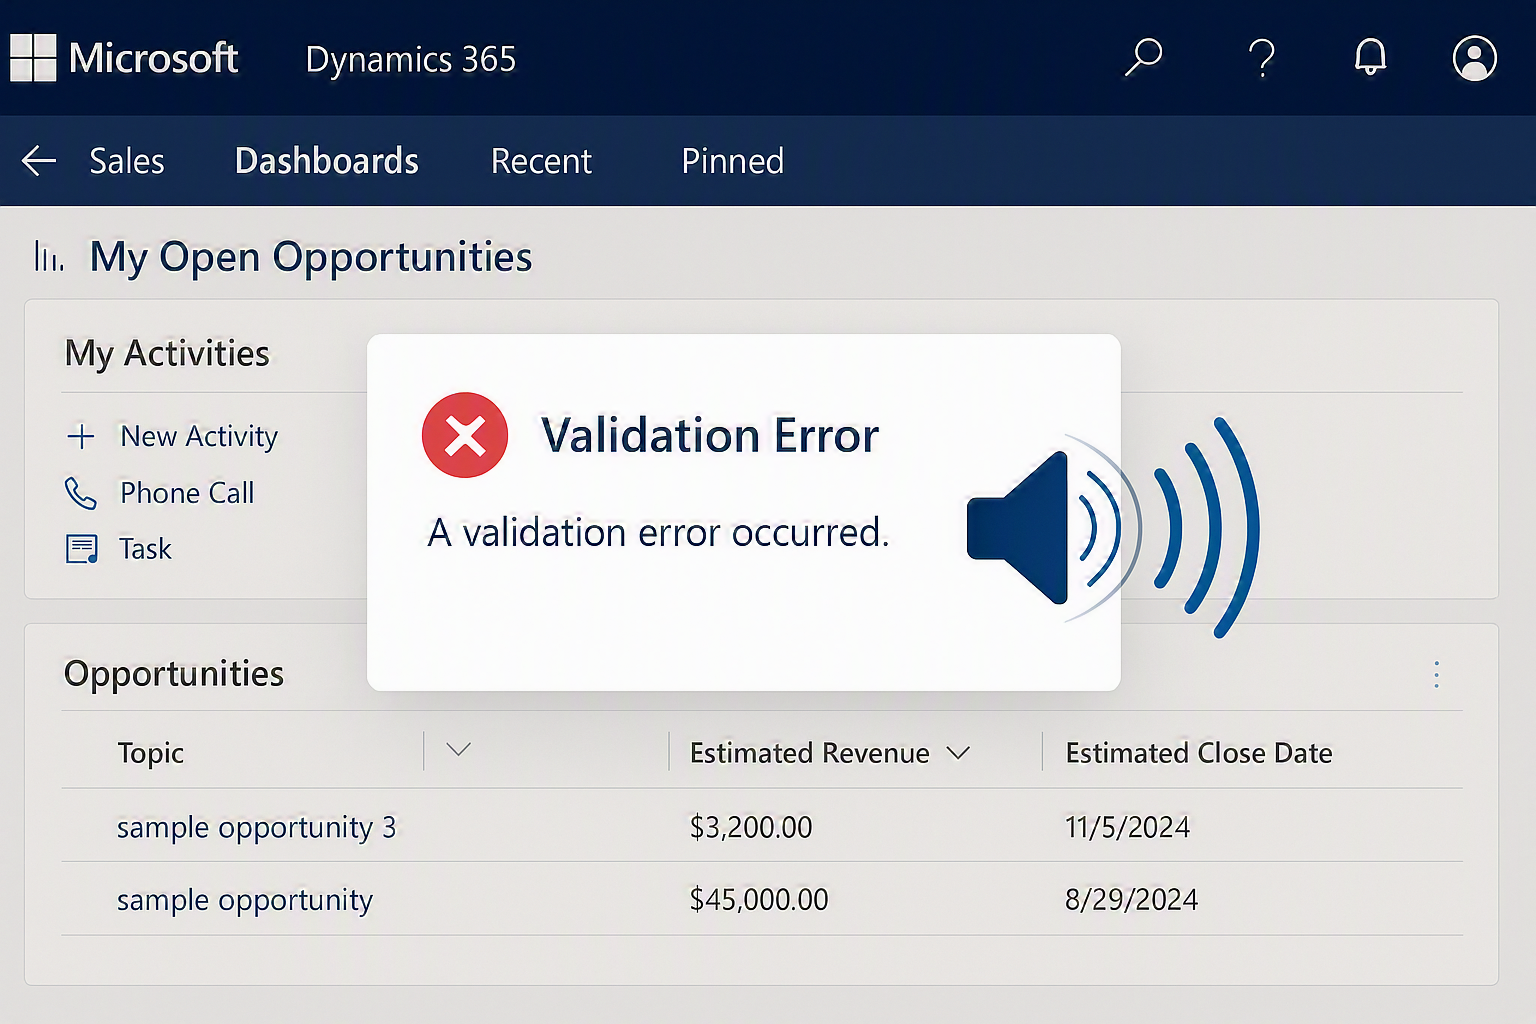Open sample opportunity 3 record
The width and height of the screenshot is (1536, 1024).
point(256,828)
